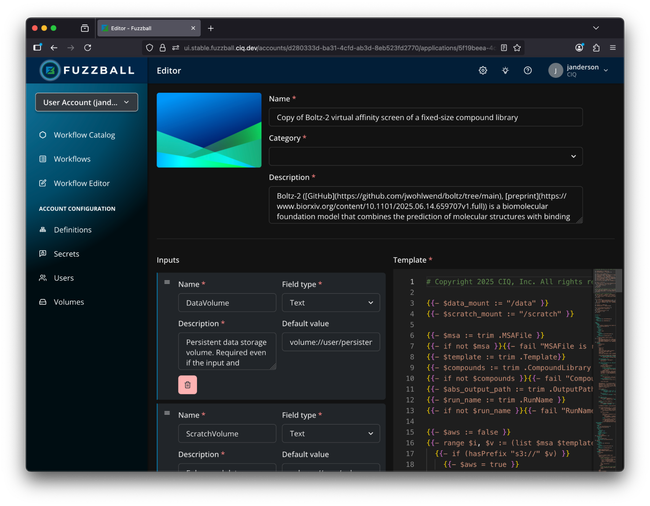650x506 pixels.
Task: Click the address bar URL
Action: [x=340, y=48]
